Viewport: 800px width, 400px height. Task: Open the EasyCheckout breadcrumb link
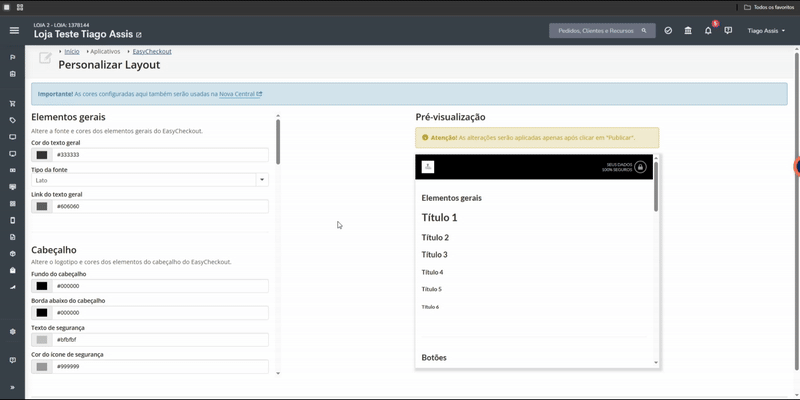point(152,52)
